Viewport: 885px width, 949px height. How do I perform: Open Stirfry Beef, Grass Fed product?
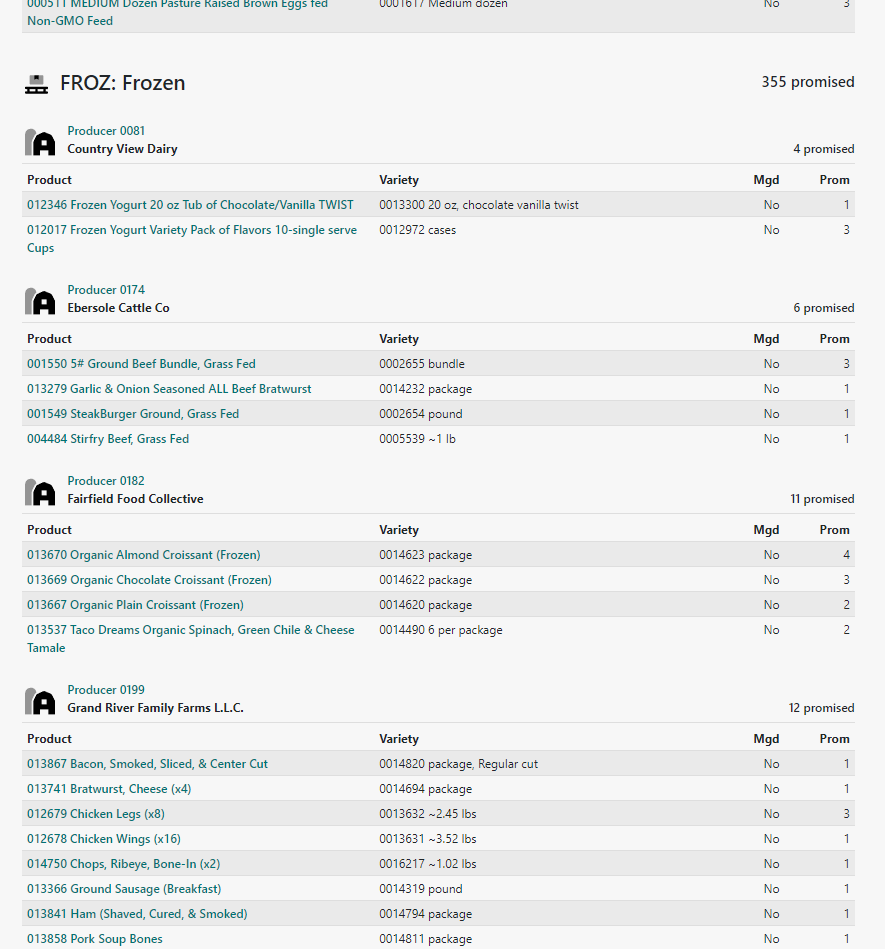click(107, 439)
